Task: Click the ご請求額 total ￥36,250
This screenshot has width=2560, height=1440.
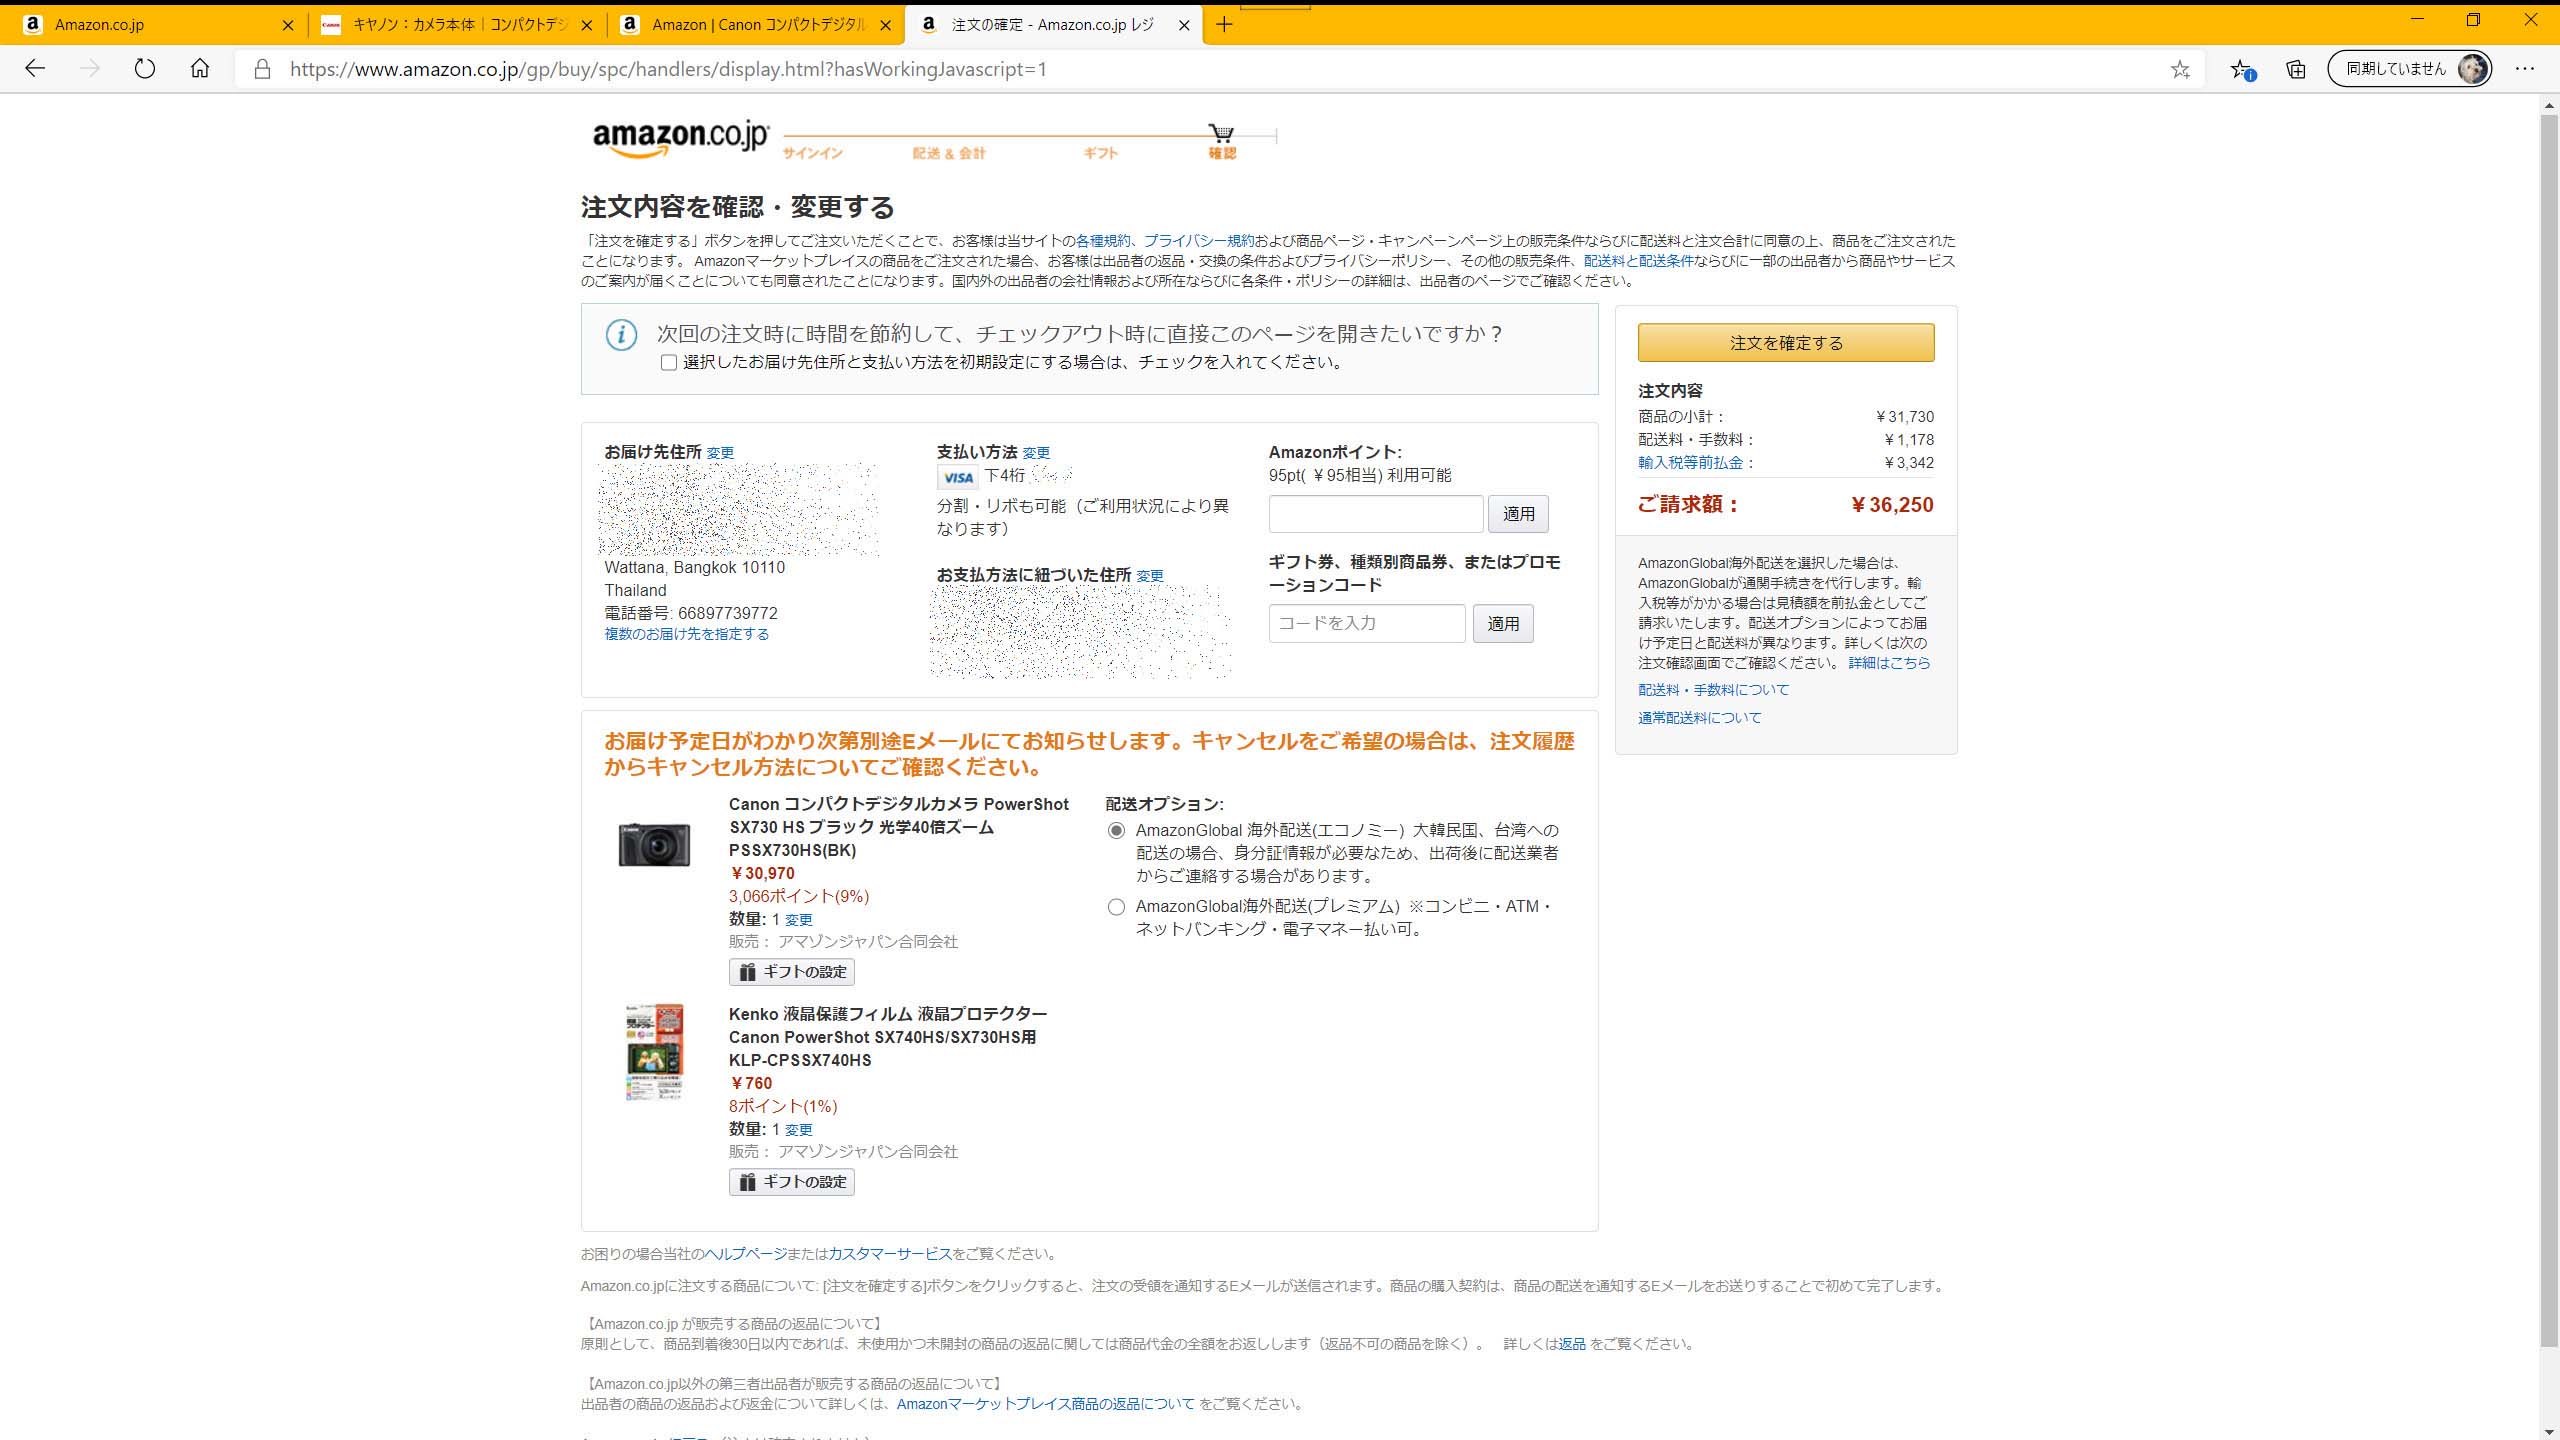Action: 1891,505
